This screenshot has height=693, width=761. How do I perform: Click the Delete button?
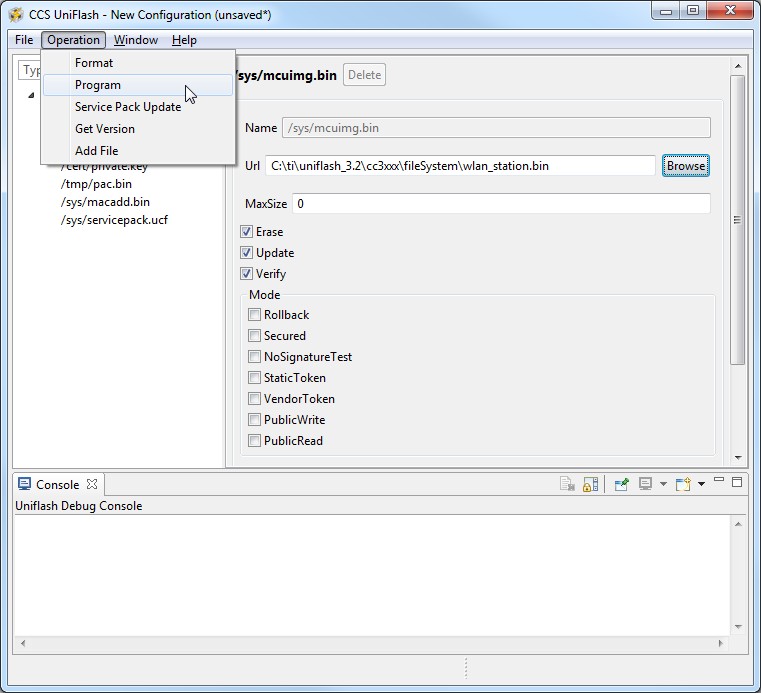(364, 75)
